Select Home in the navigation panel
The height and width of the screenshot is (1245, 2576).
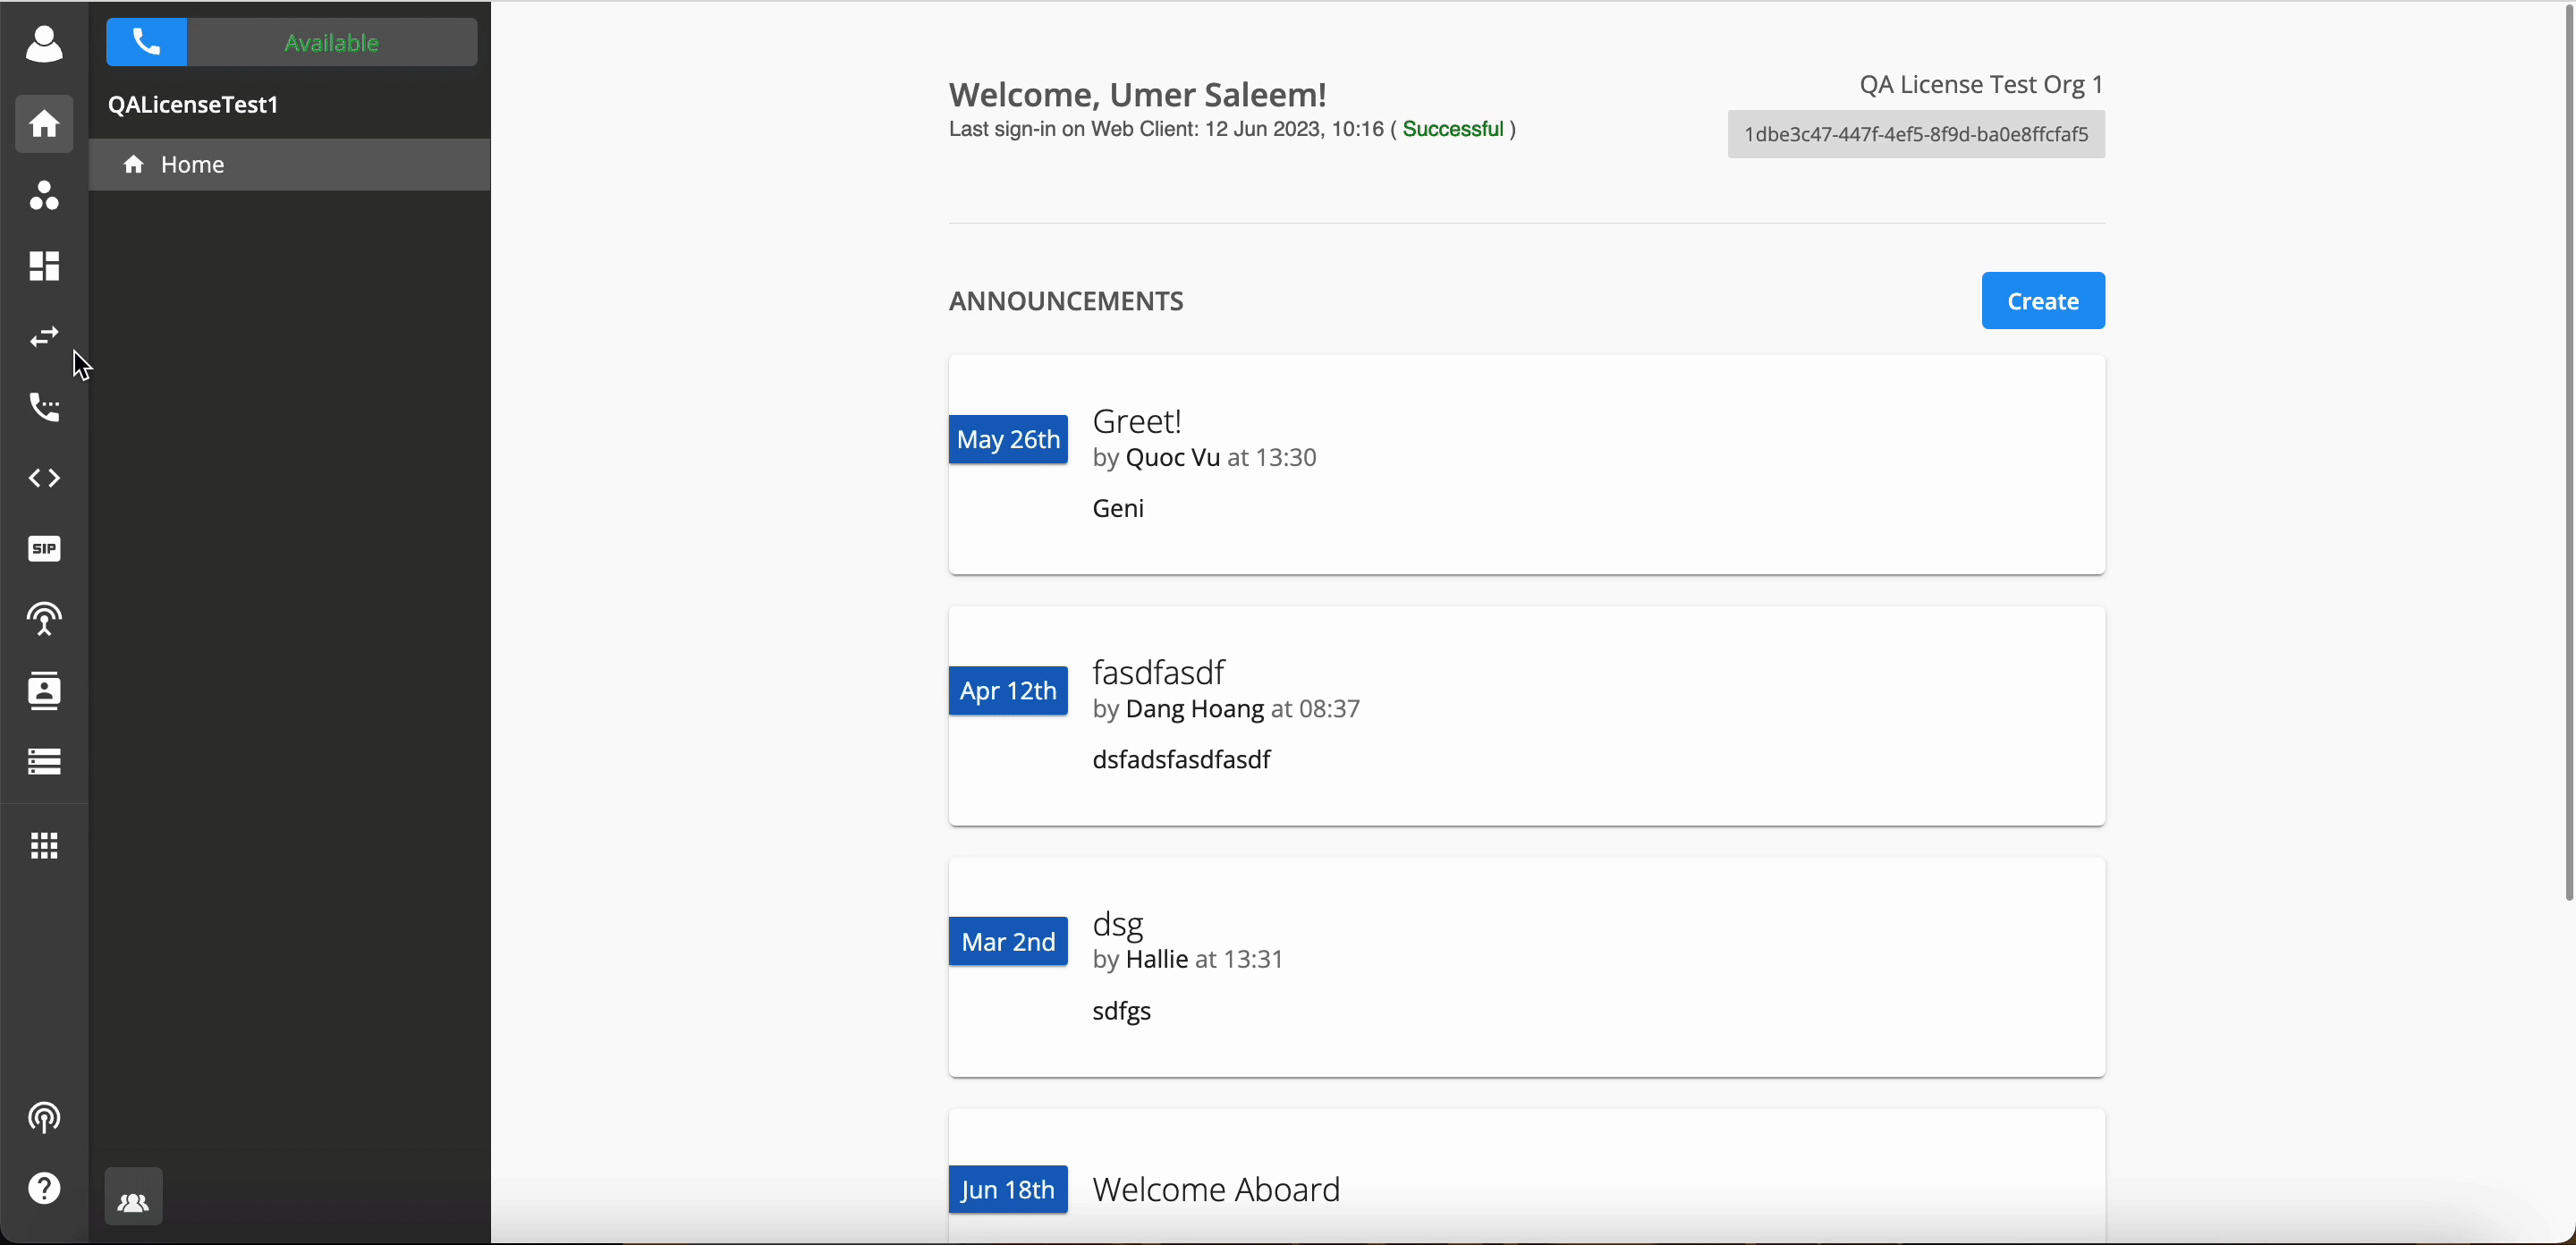[x=290, y=164]
